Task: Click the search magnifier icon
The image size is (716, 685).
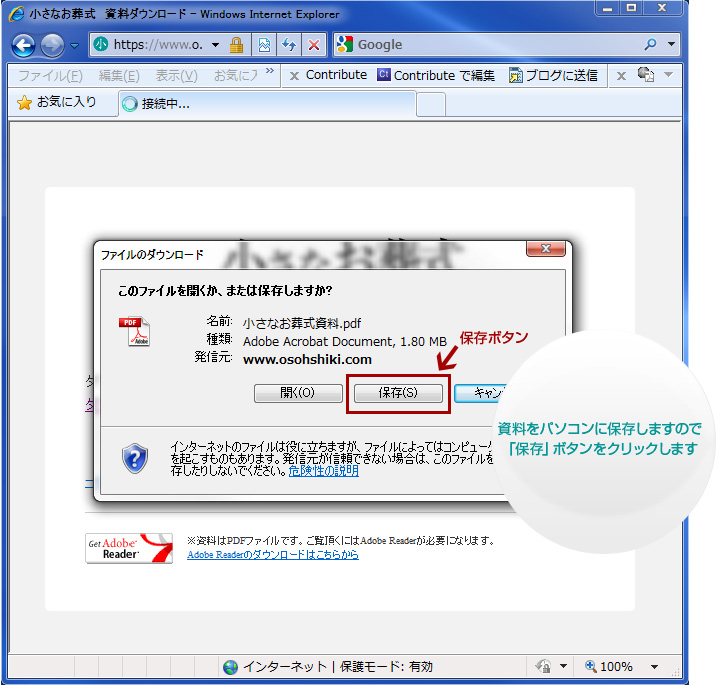Action: click(x=650, y=44)
